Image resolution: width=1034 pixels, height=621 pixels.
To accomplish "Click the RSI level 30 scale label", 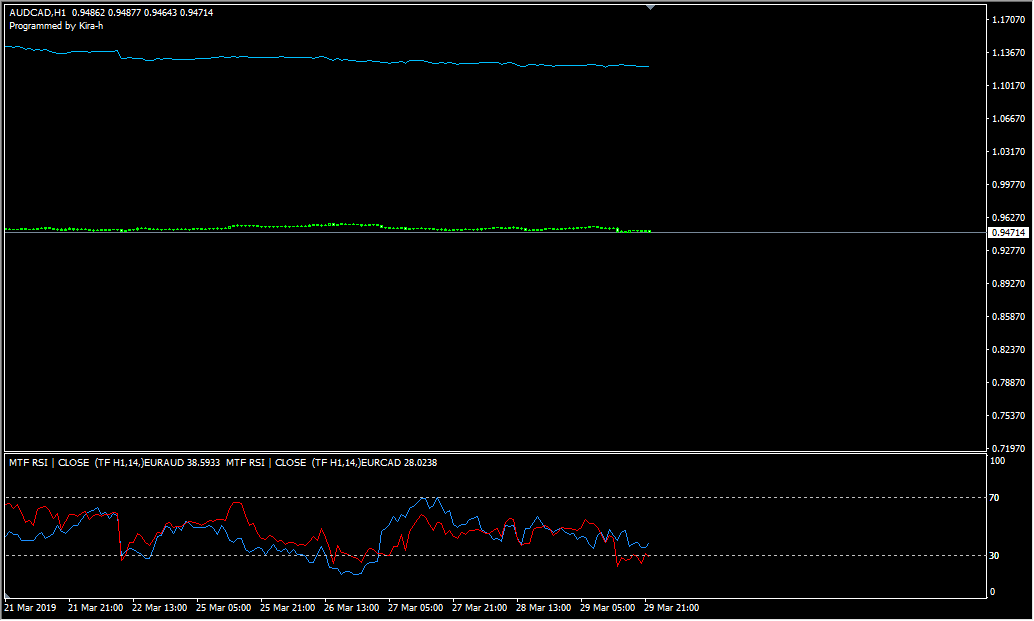I will tap(994, 556).
